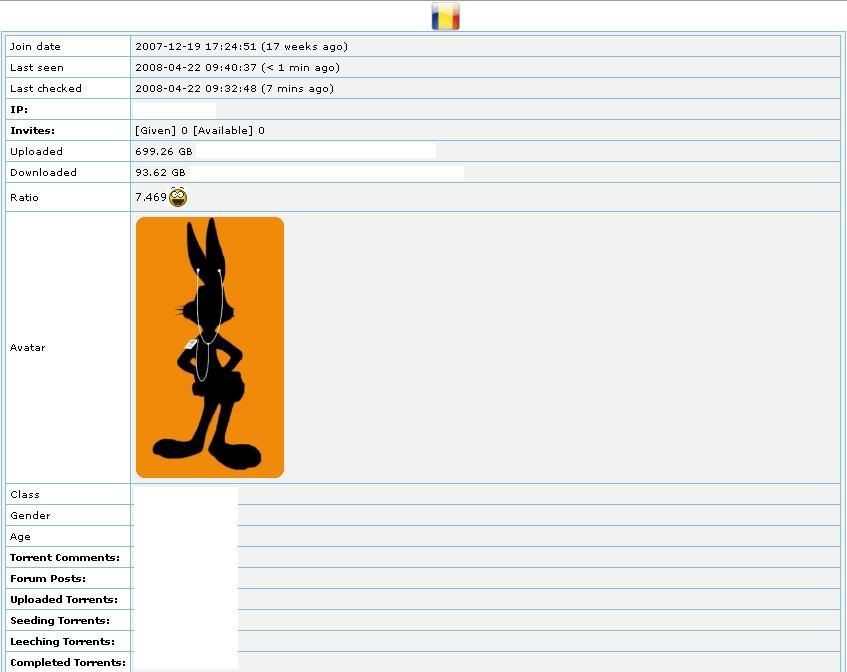847x672 pixels.
Task: Click the 'Last seen' label
Action: [37, 68]
